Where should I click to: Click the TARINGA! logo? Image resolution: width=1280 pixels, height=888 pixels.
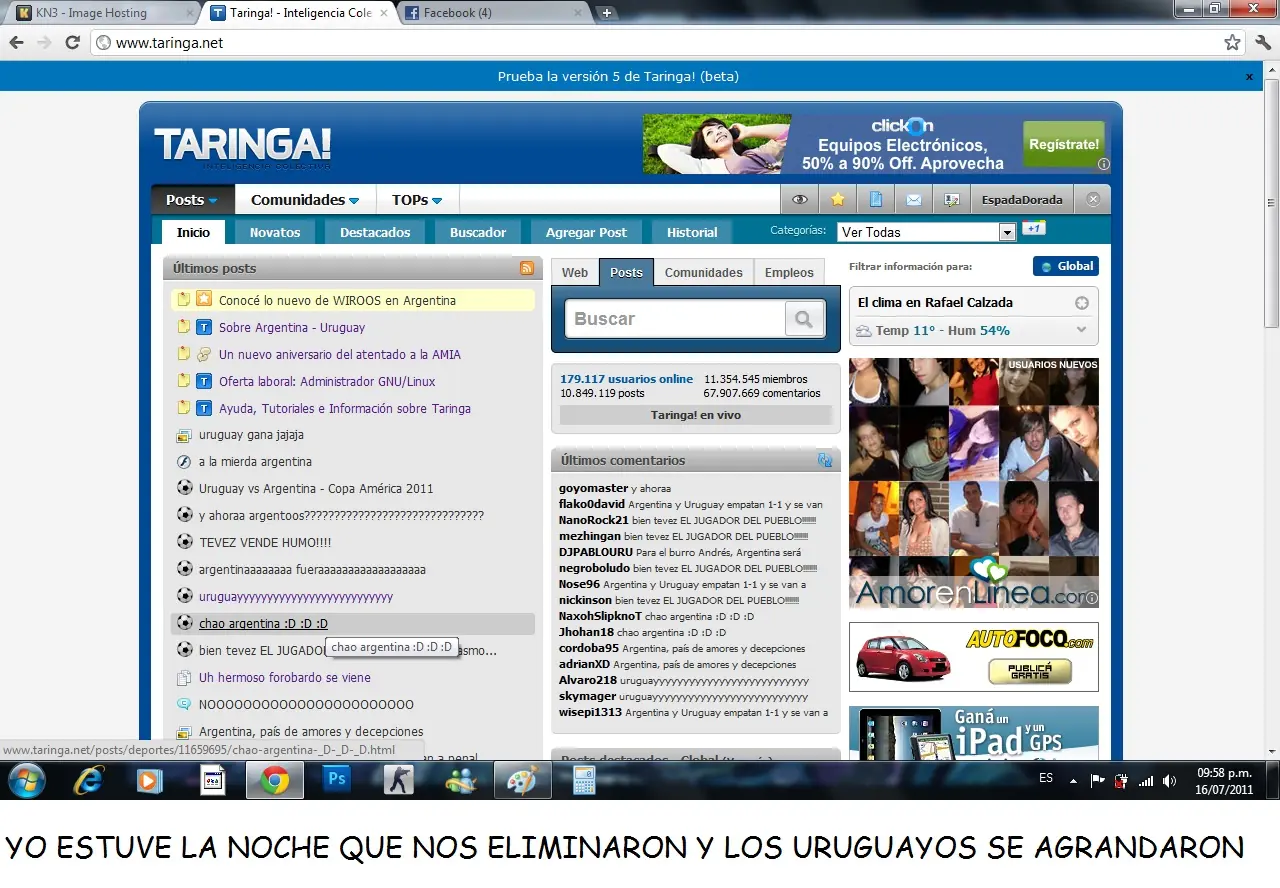pyautogui.click(x=242, y=146)
